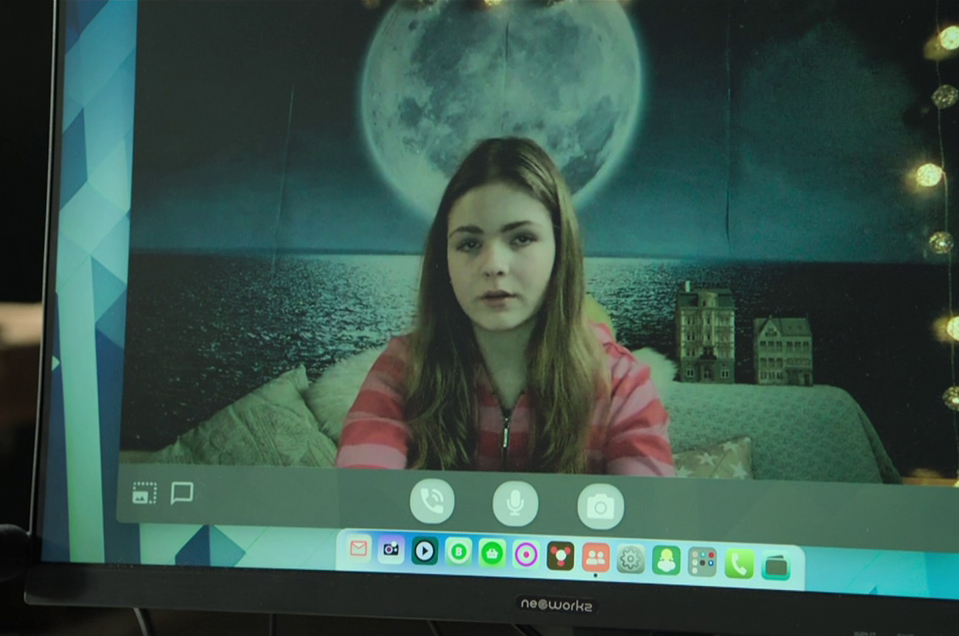Click the small arrow on left screen edge
The height and width of the screenshot is (636, 959).
(56, 362)
